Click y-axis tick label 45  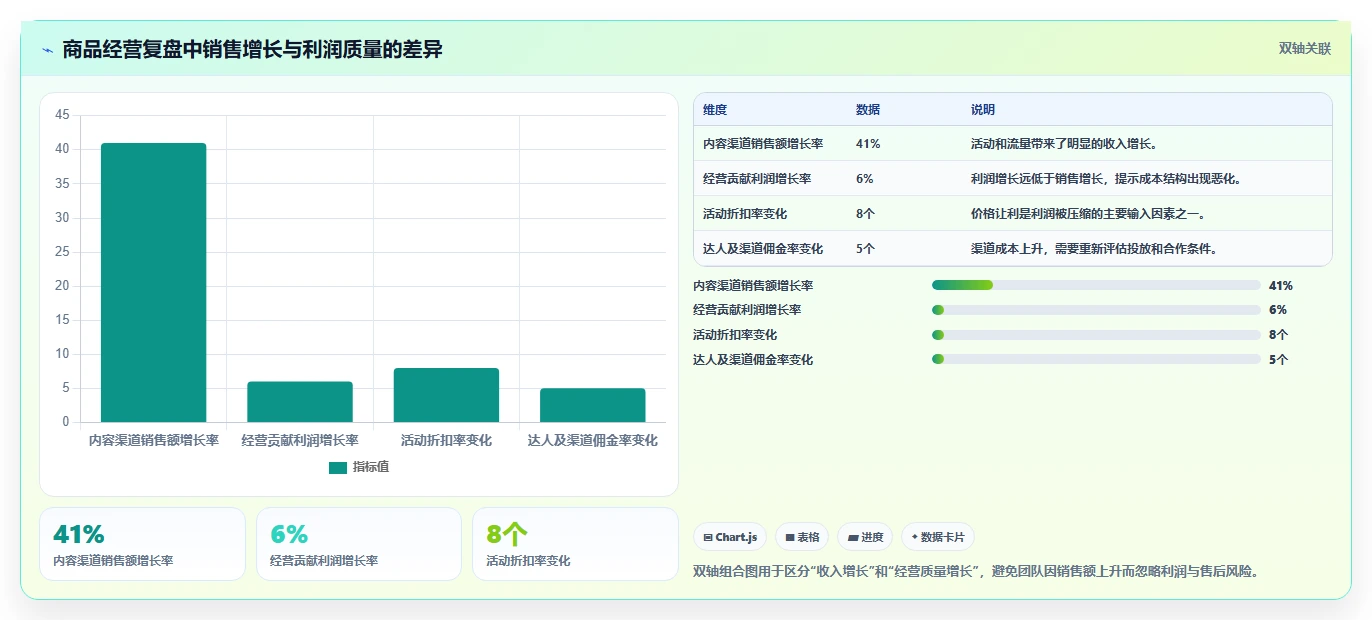[62, 115]
